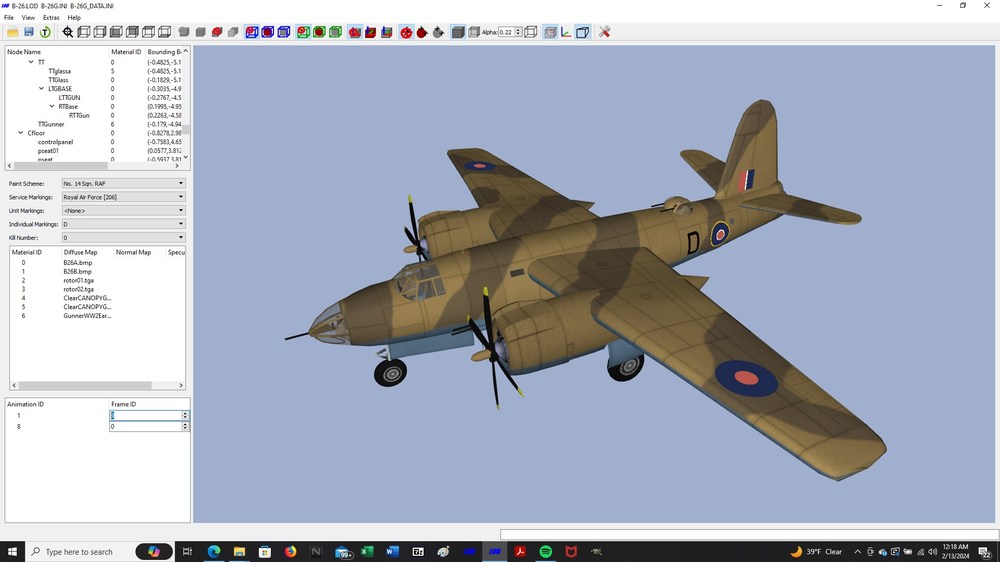The height and width of the screenshot is (562, 1000).
Task: Toggle the red ball with highlighted background
Action: pos(406,32)
